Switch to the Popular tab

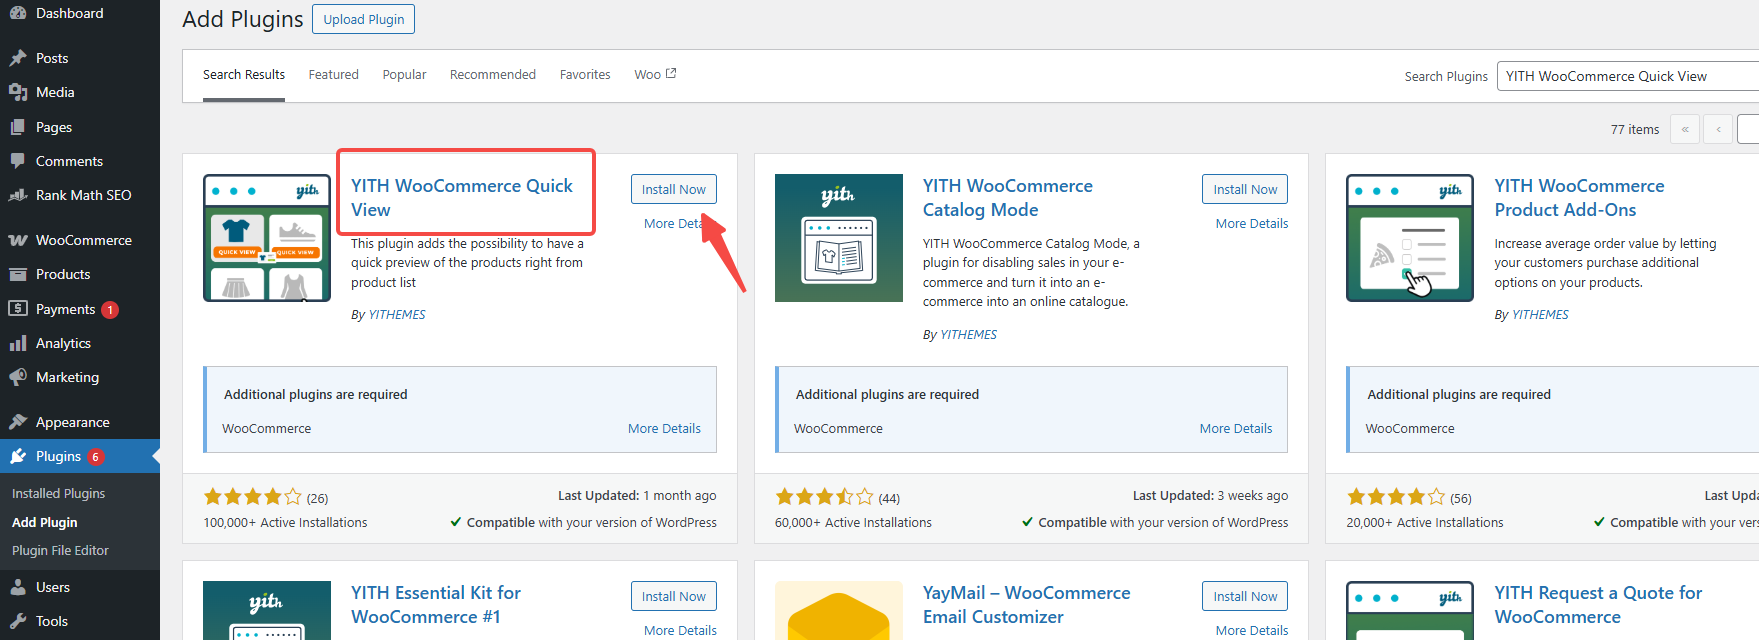404,75
